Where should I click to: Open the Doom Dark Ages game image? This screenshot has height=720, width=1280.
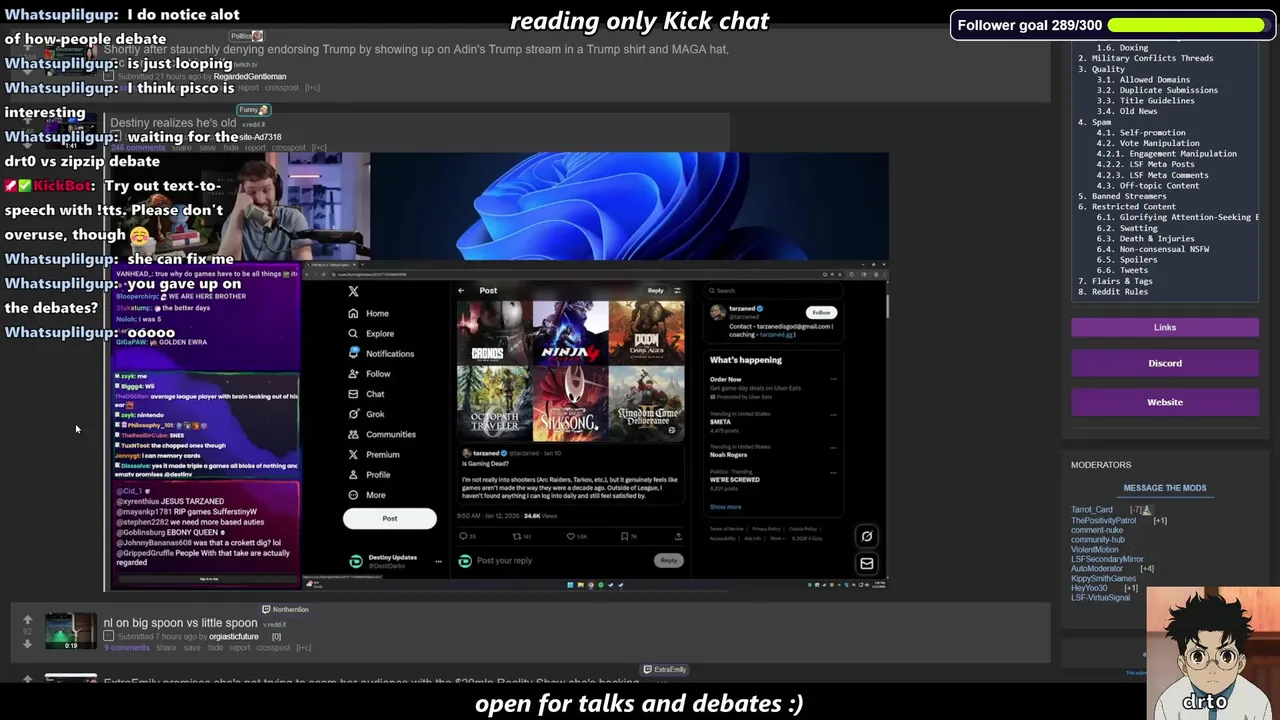point(647,335)
